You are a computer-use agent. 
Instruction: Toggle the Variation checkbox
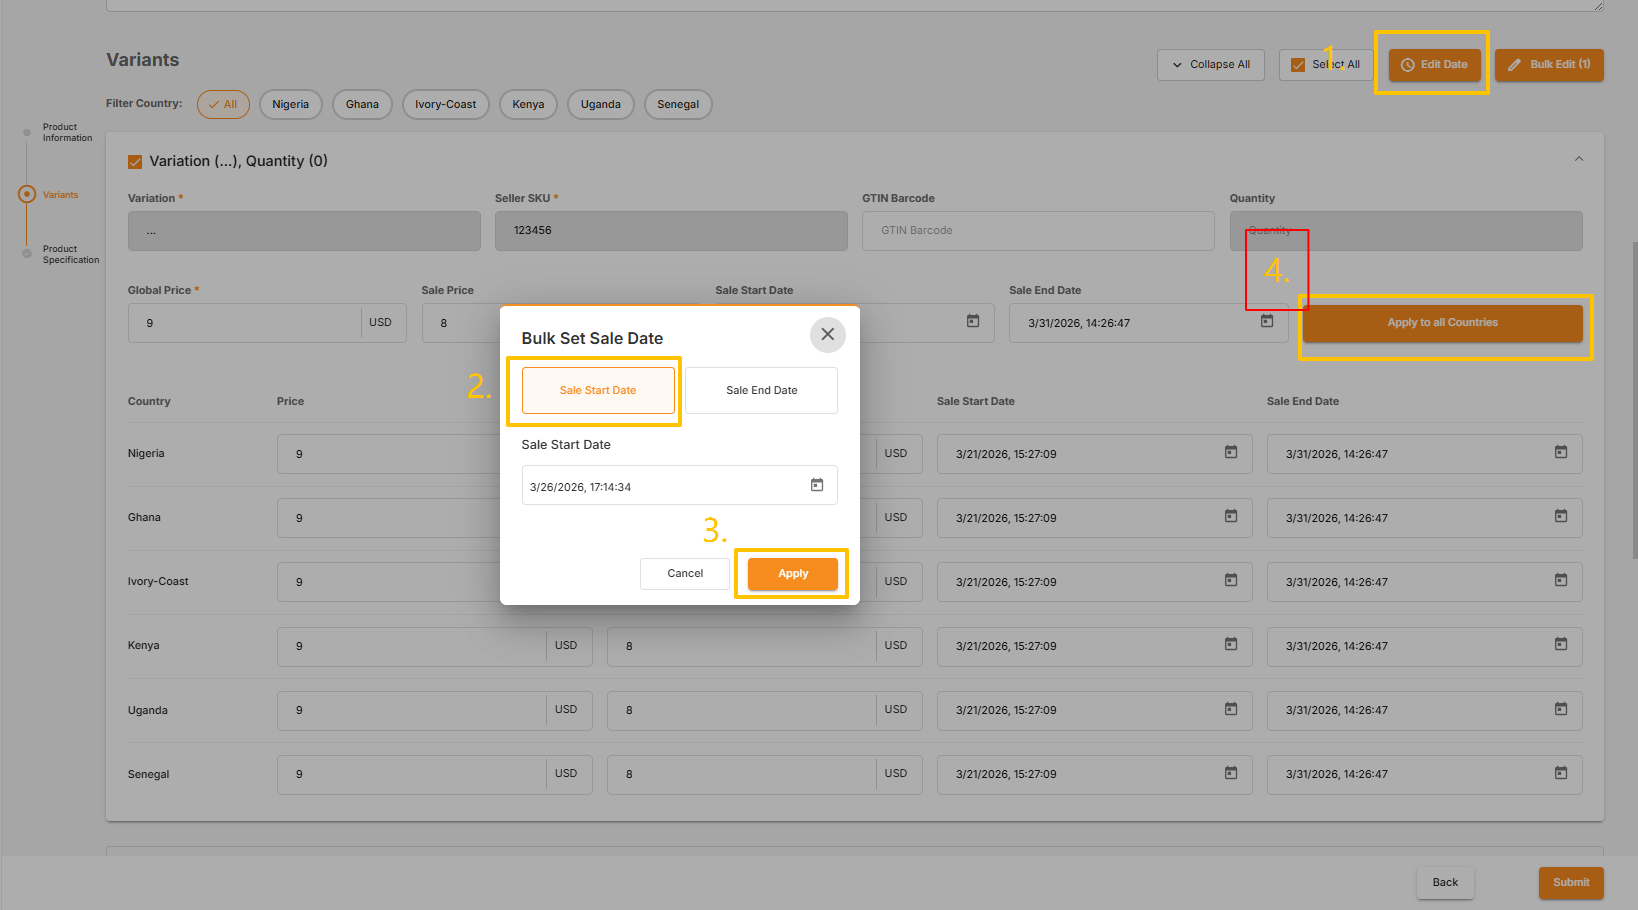[x=135, y=162]
